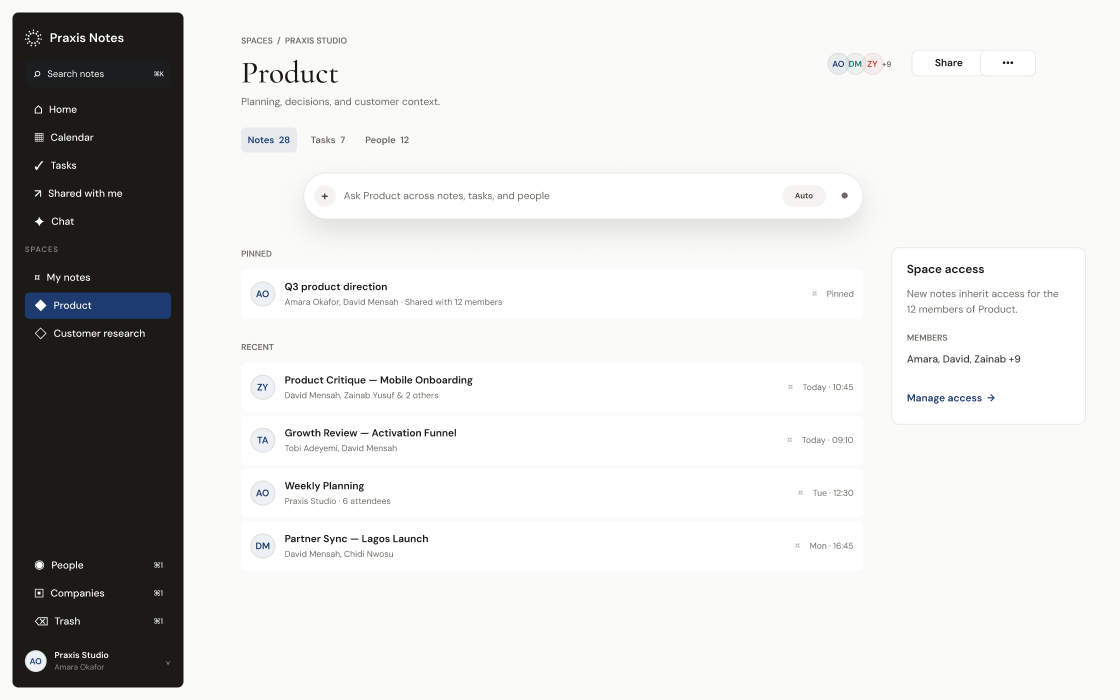Open Growth Review — Activation Funnel note
The height and width of the screenshot is (700, 1120).
(x=551, y=440)
